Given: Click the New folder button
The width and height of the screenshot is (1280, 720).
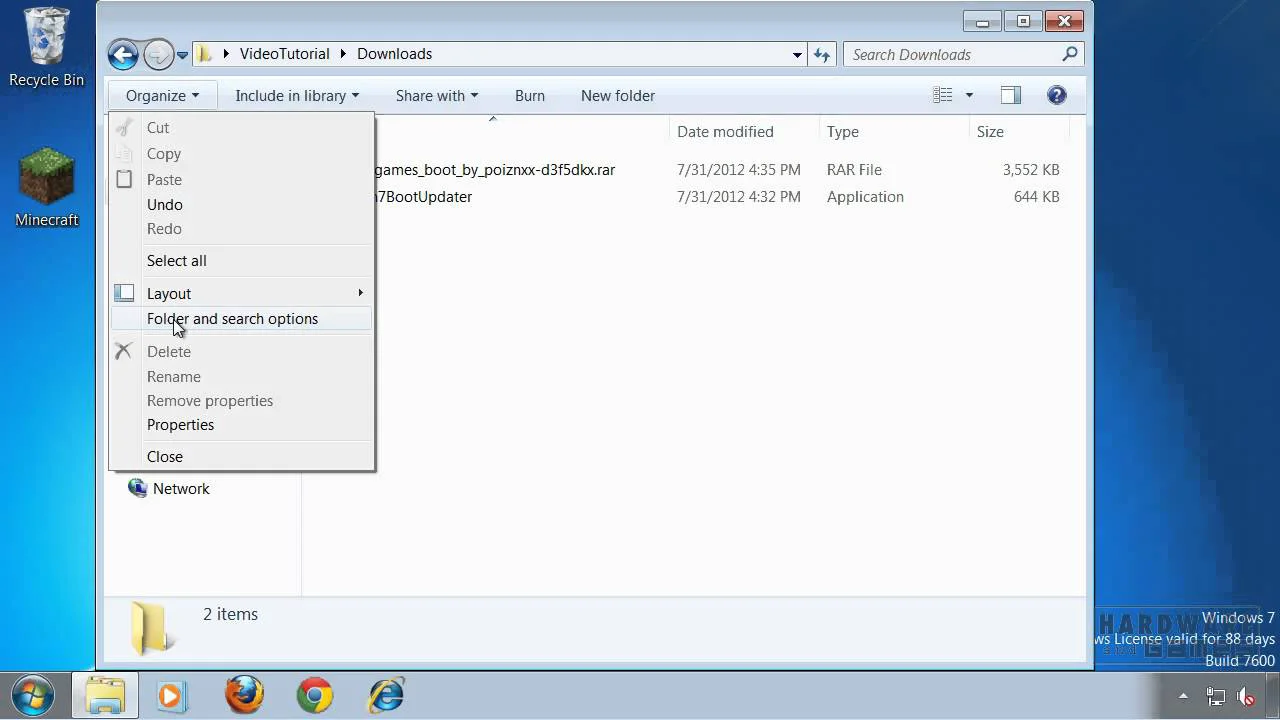Looking at the screenshot, I should tap(618, 95).
